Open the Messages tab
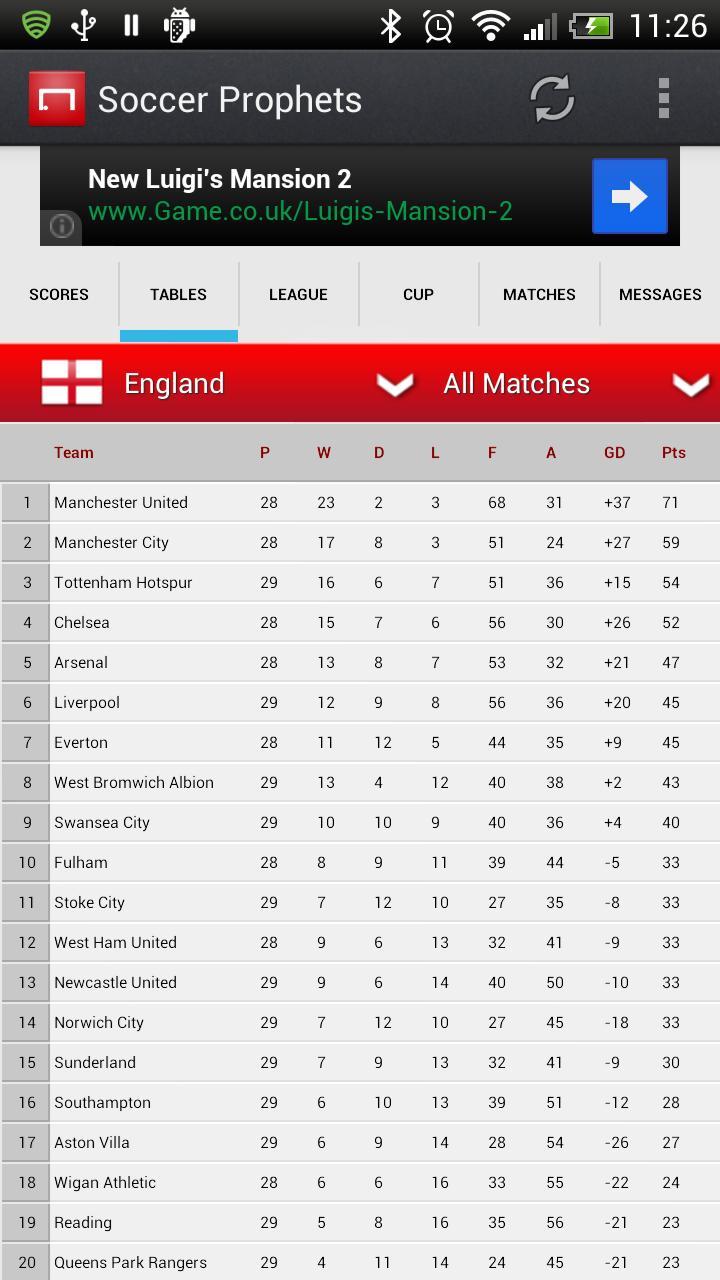 pos(660,295)
